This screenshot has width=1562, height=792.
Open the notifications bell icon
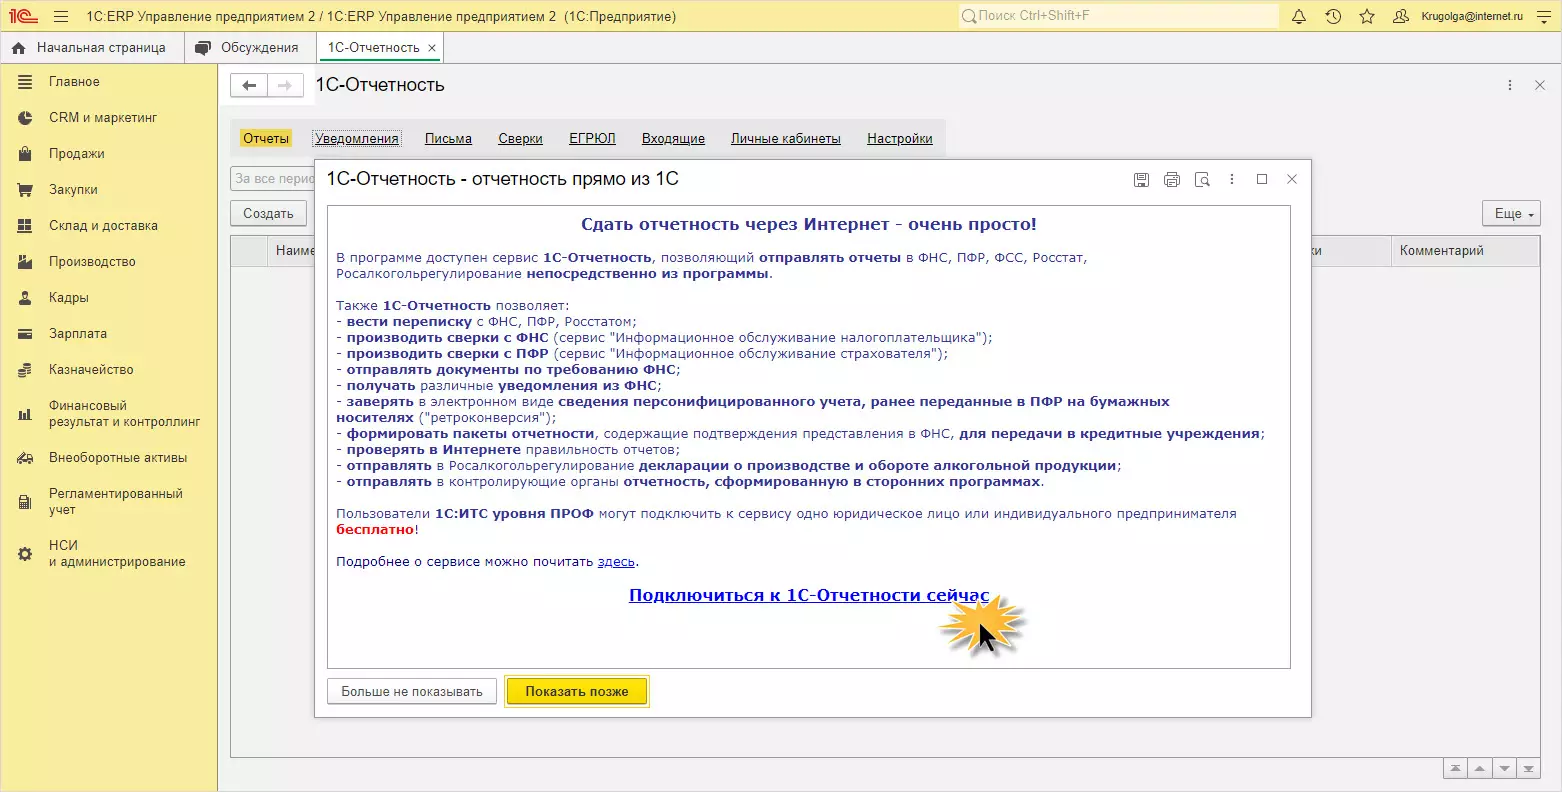coord(1299,17)
